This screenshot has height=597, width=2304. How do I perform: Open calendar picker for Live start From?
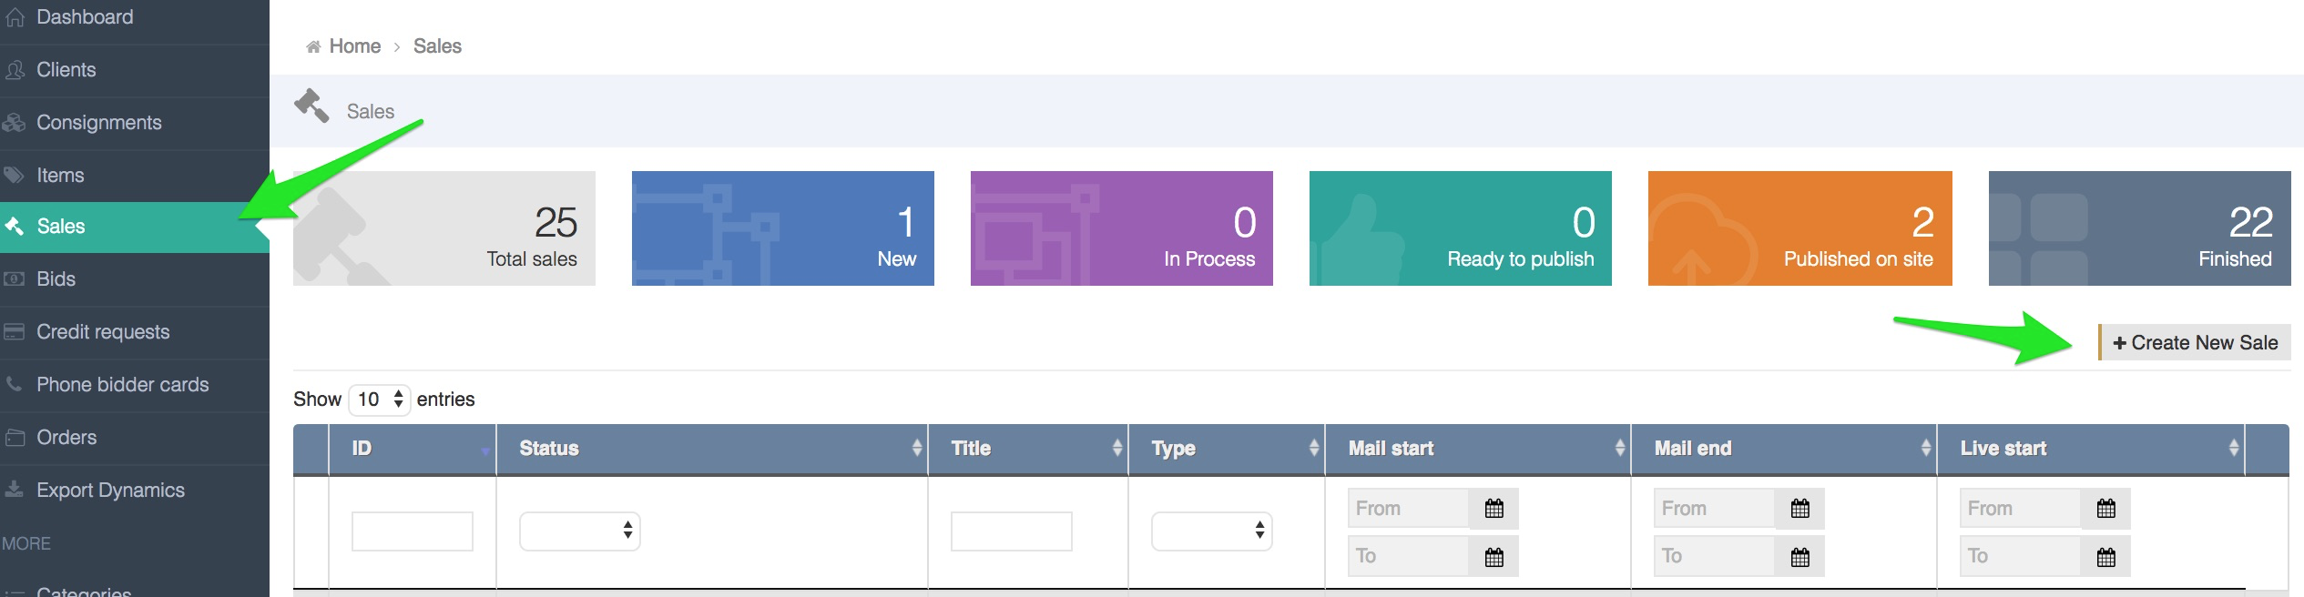2105,508
